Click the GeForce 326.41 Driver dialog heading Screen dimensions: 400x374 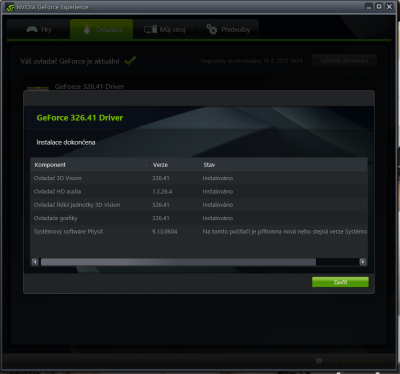coord(80,118)
